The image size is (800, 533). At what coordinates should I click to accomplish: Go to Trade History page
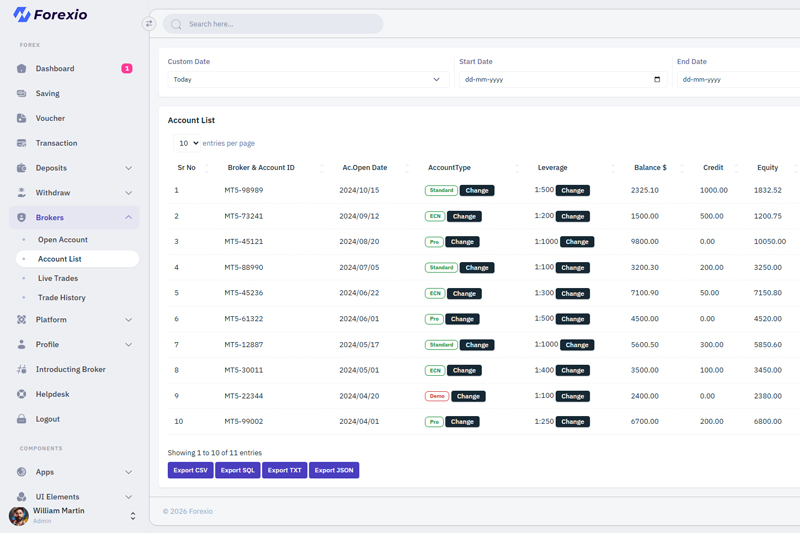(62, 298)
